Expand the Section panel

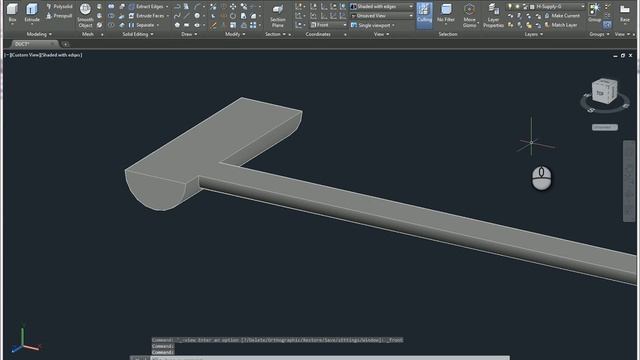pyautogui.click(x=275, y=34)
